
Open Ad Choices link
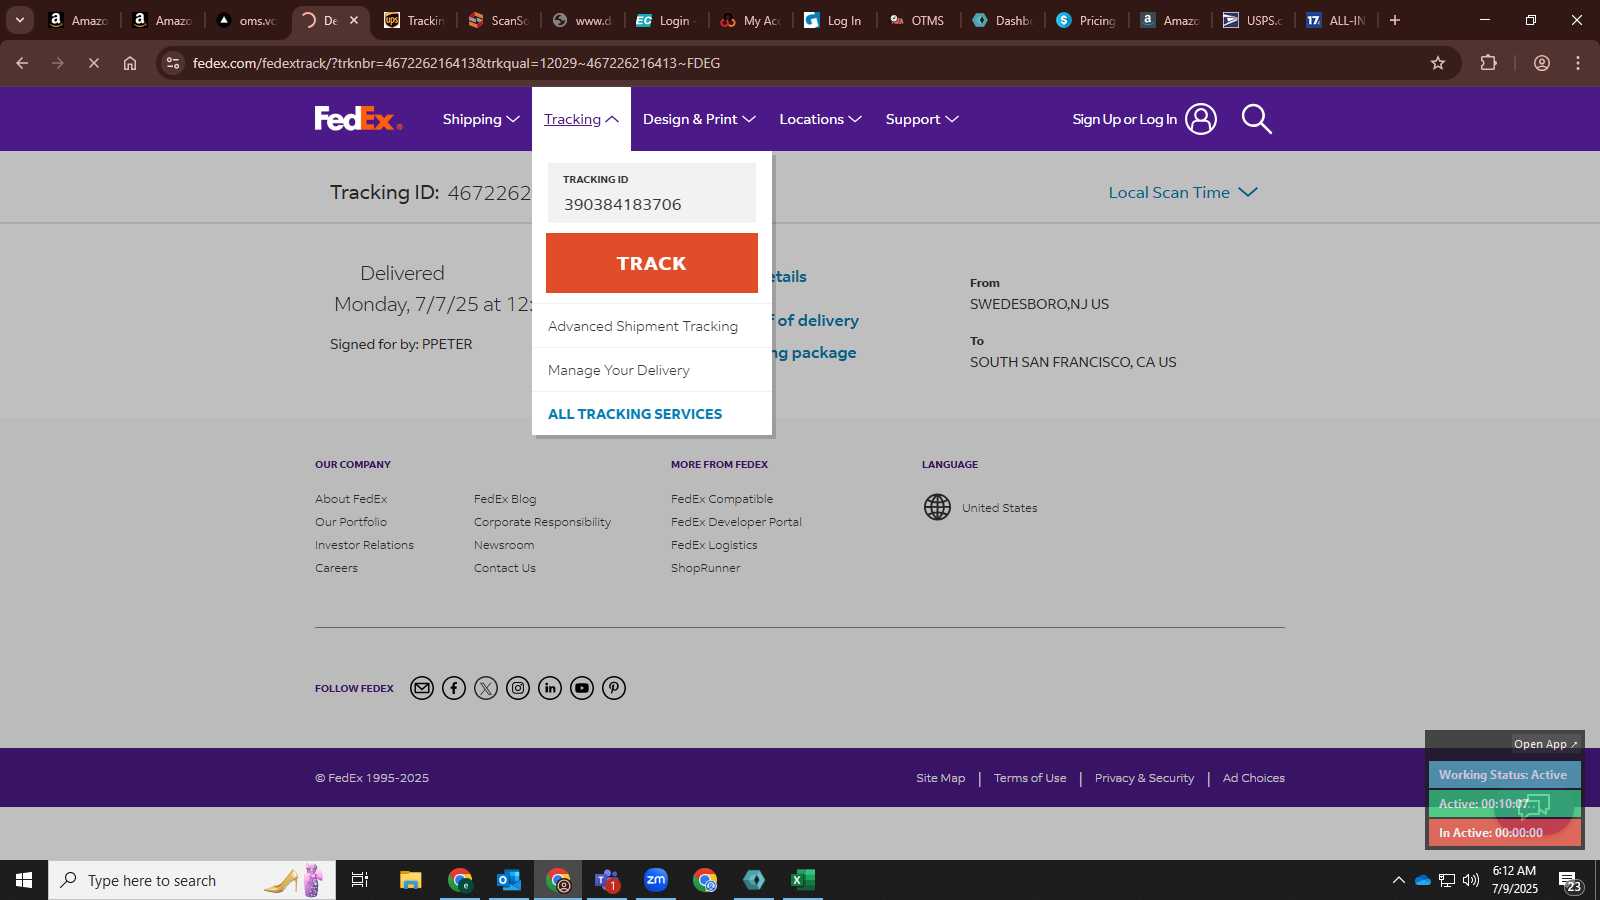(x=1254, y=778)
